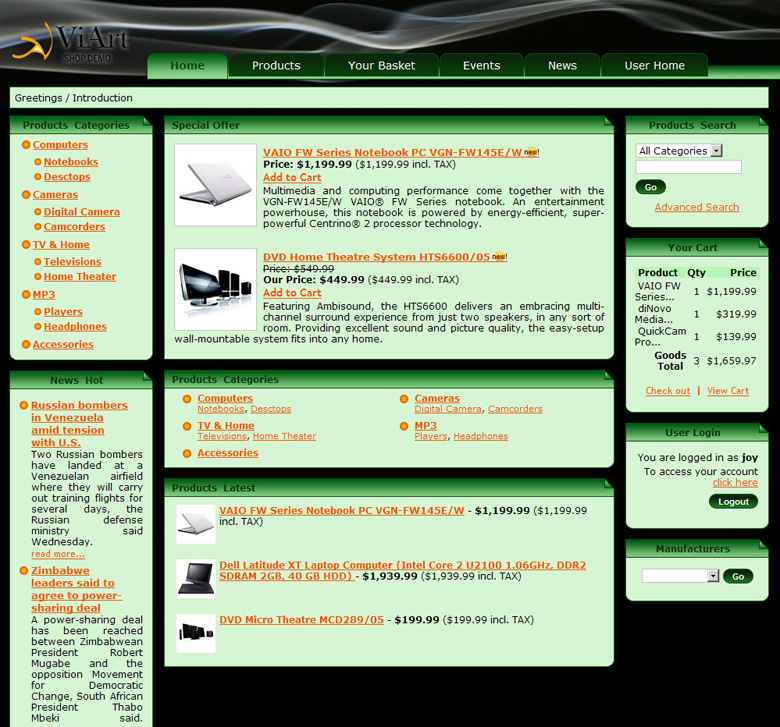780x727 pixels.
Task: Open Accessories link in center categories panel
Action: (x=228, y=453)
